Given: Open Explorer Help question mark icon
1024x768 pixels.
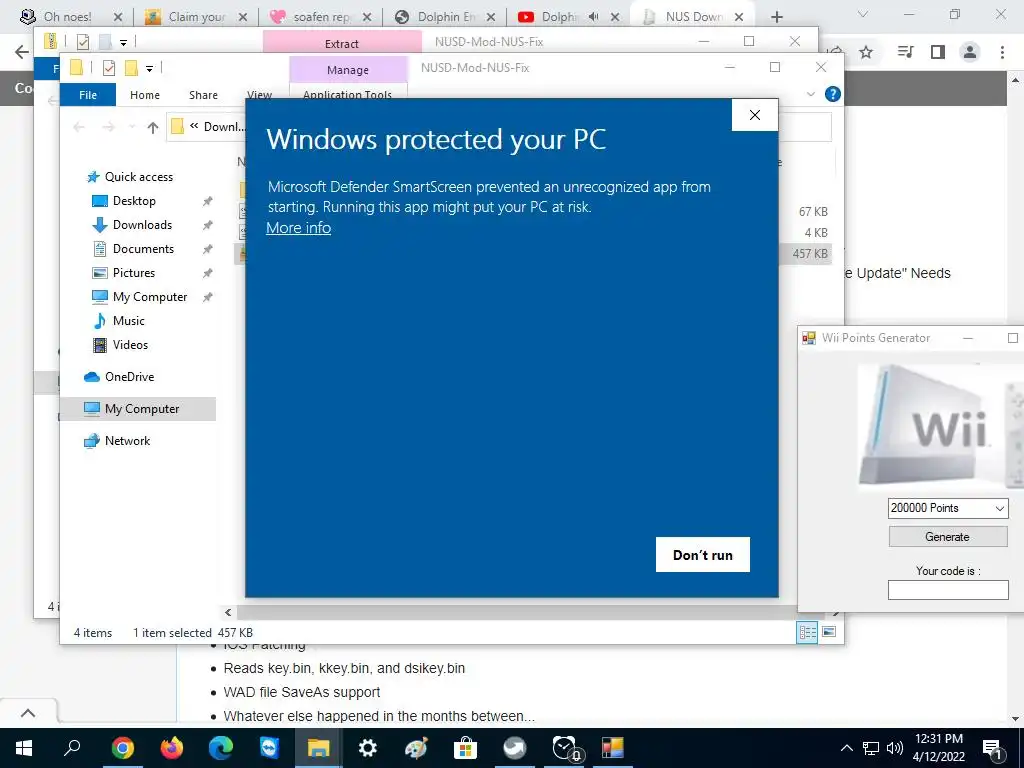Looking at the screenshot, I should pyautogui.click(x=833, y=94).
